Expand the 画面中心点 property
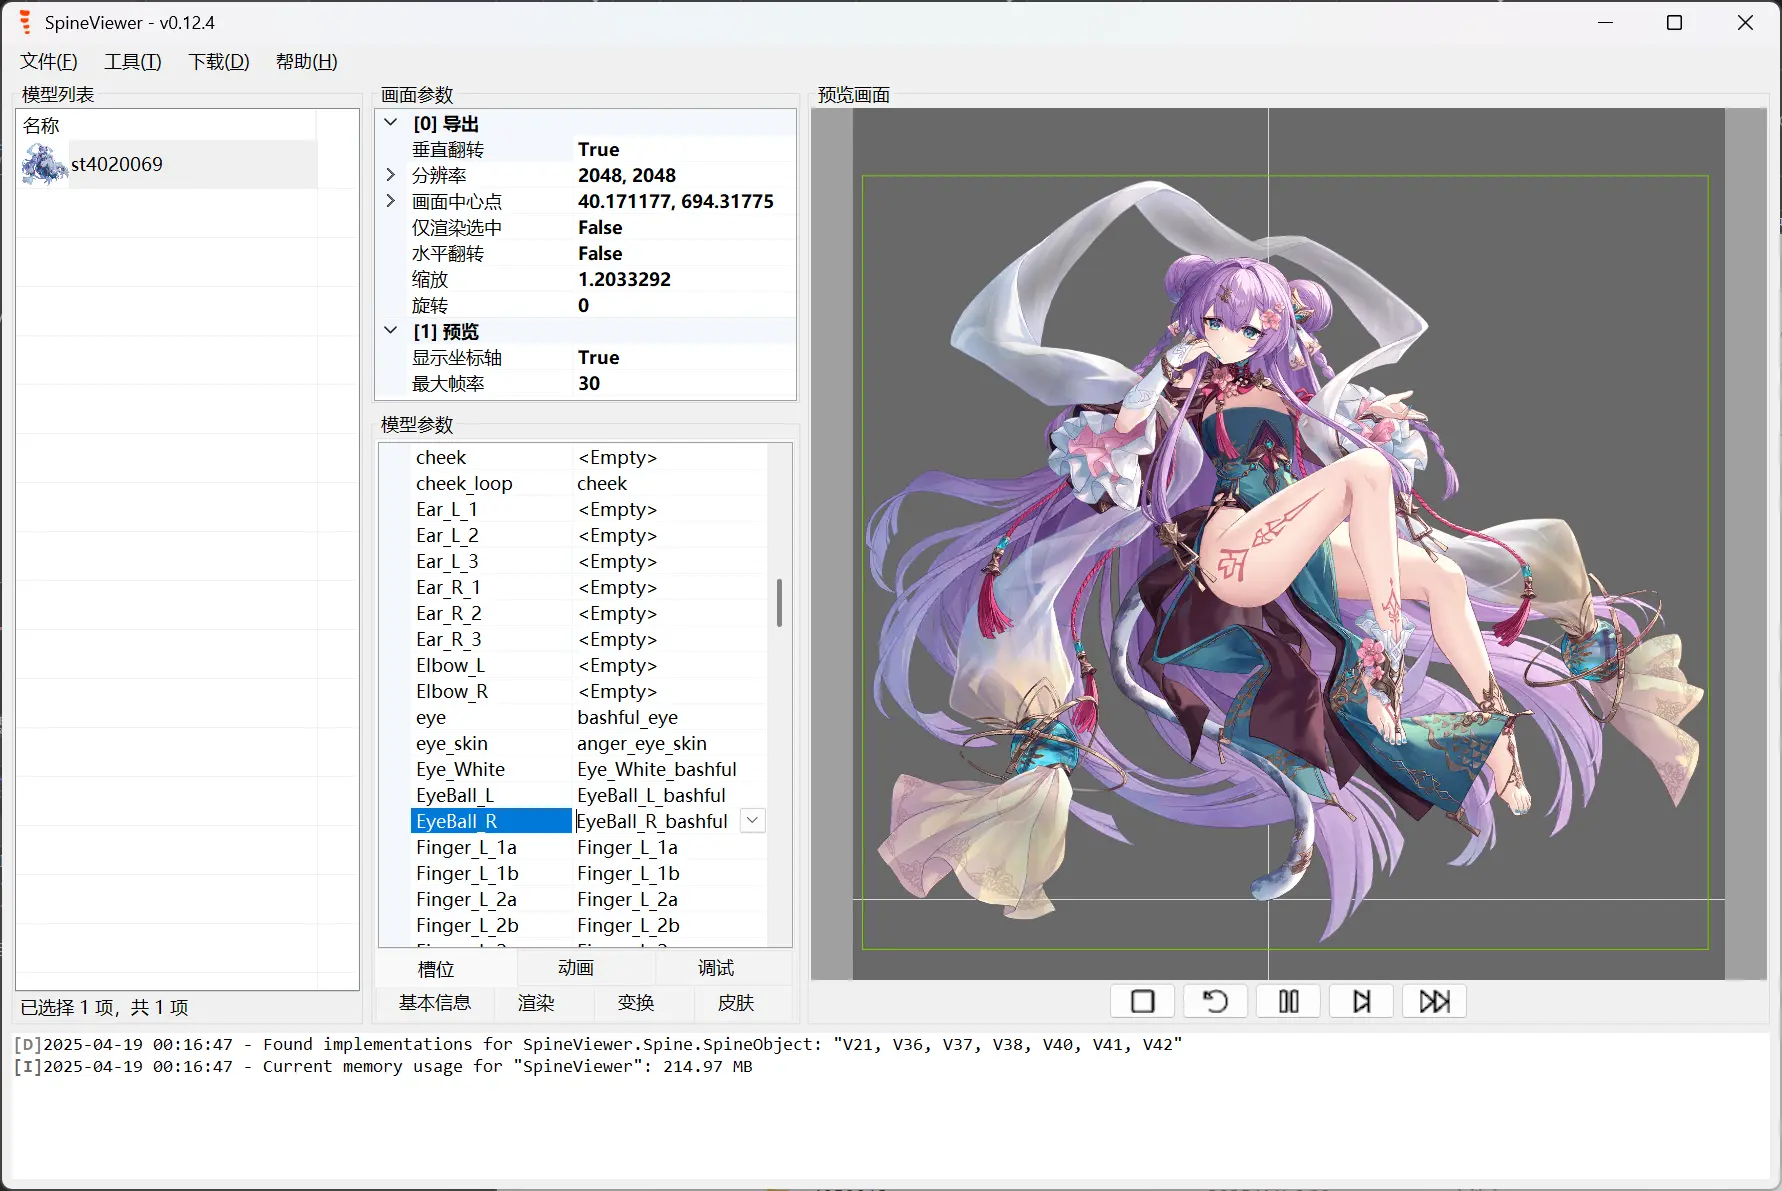 pyautogui.click(x=390, y=200)
